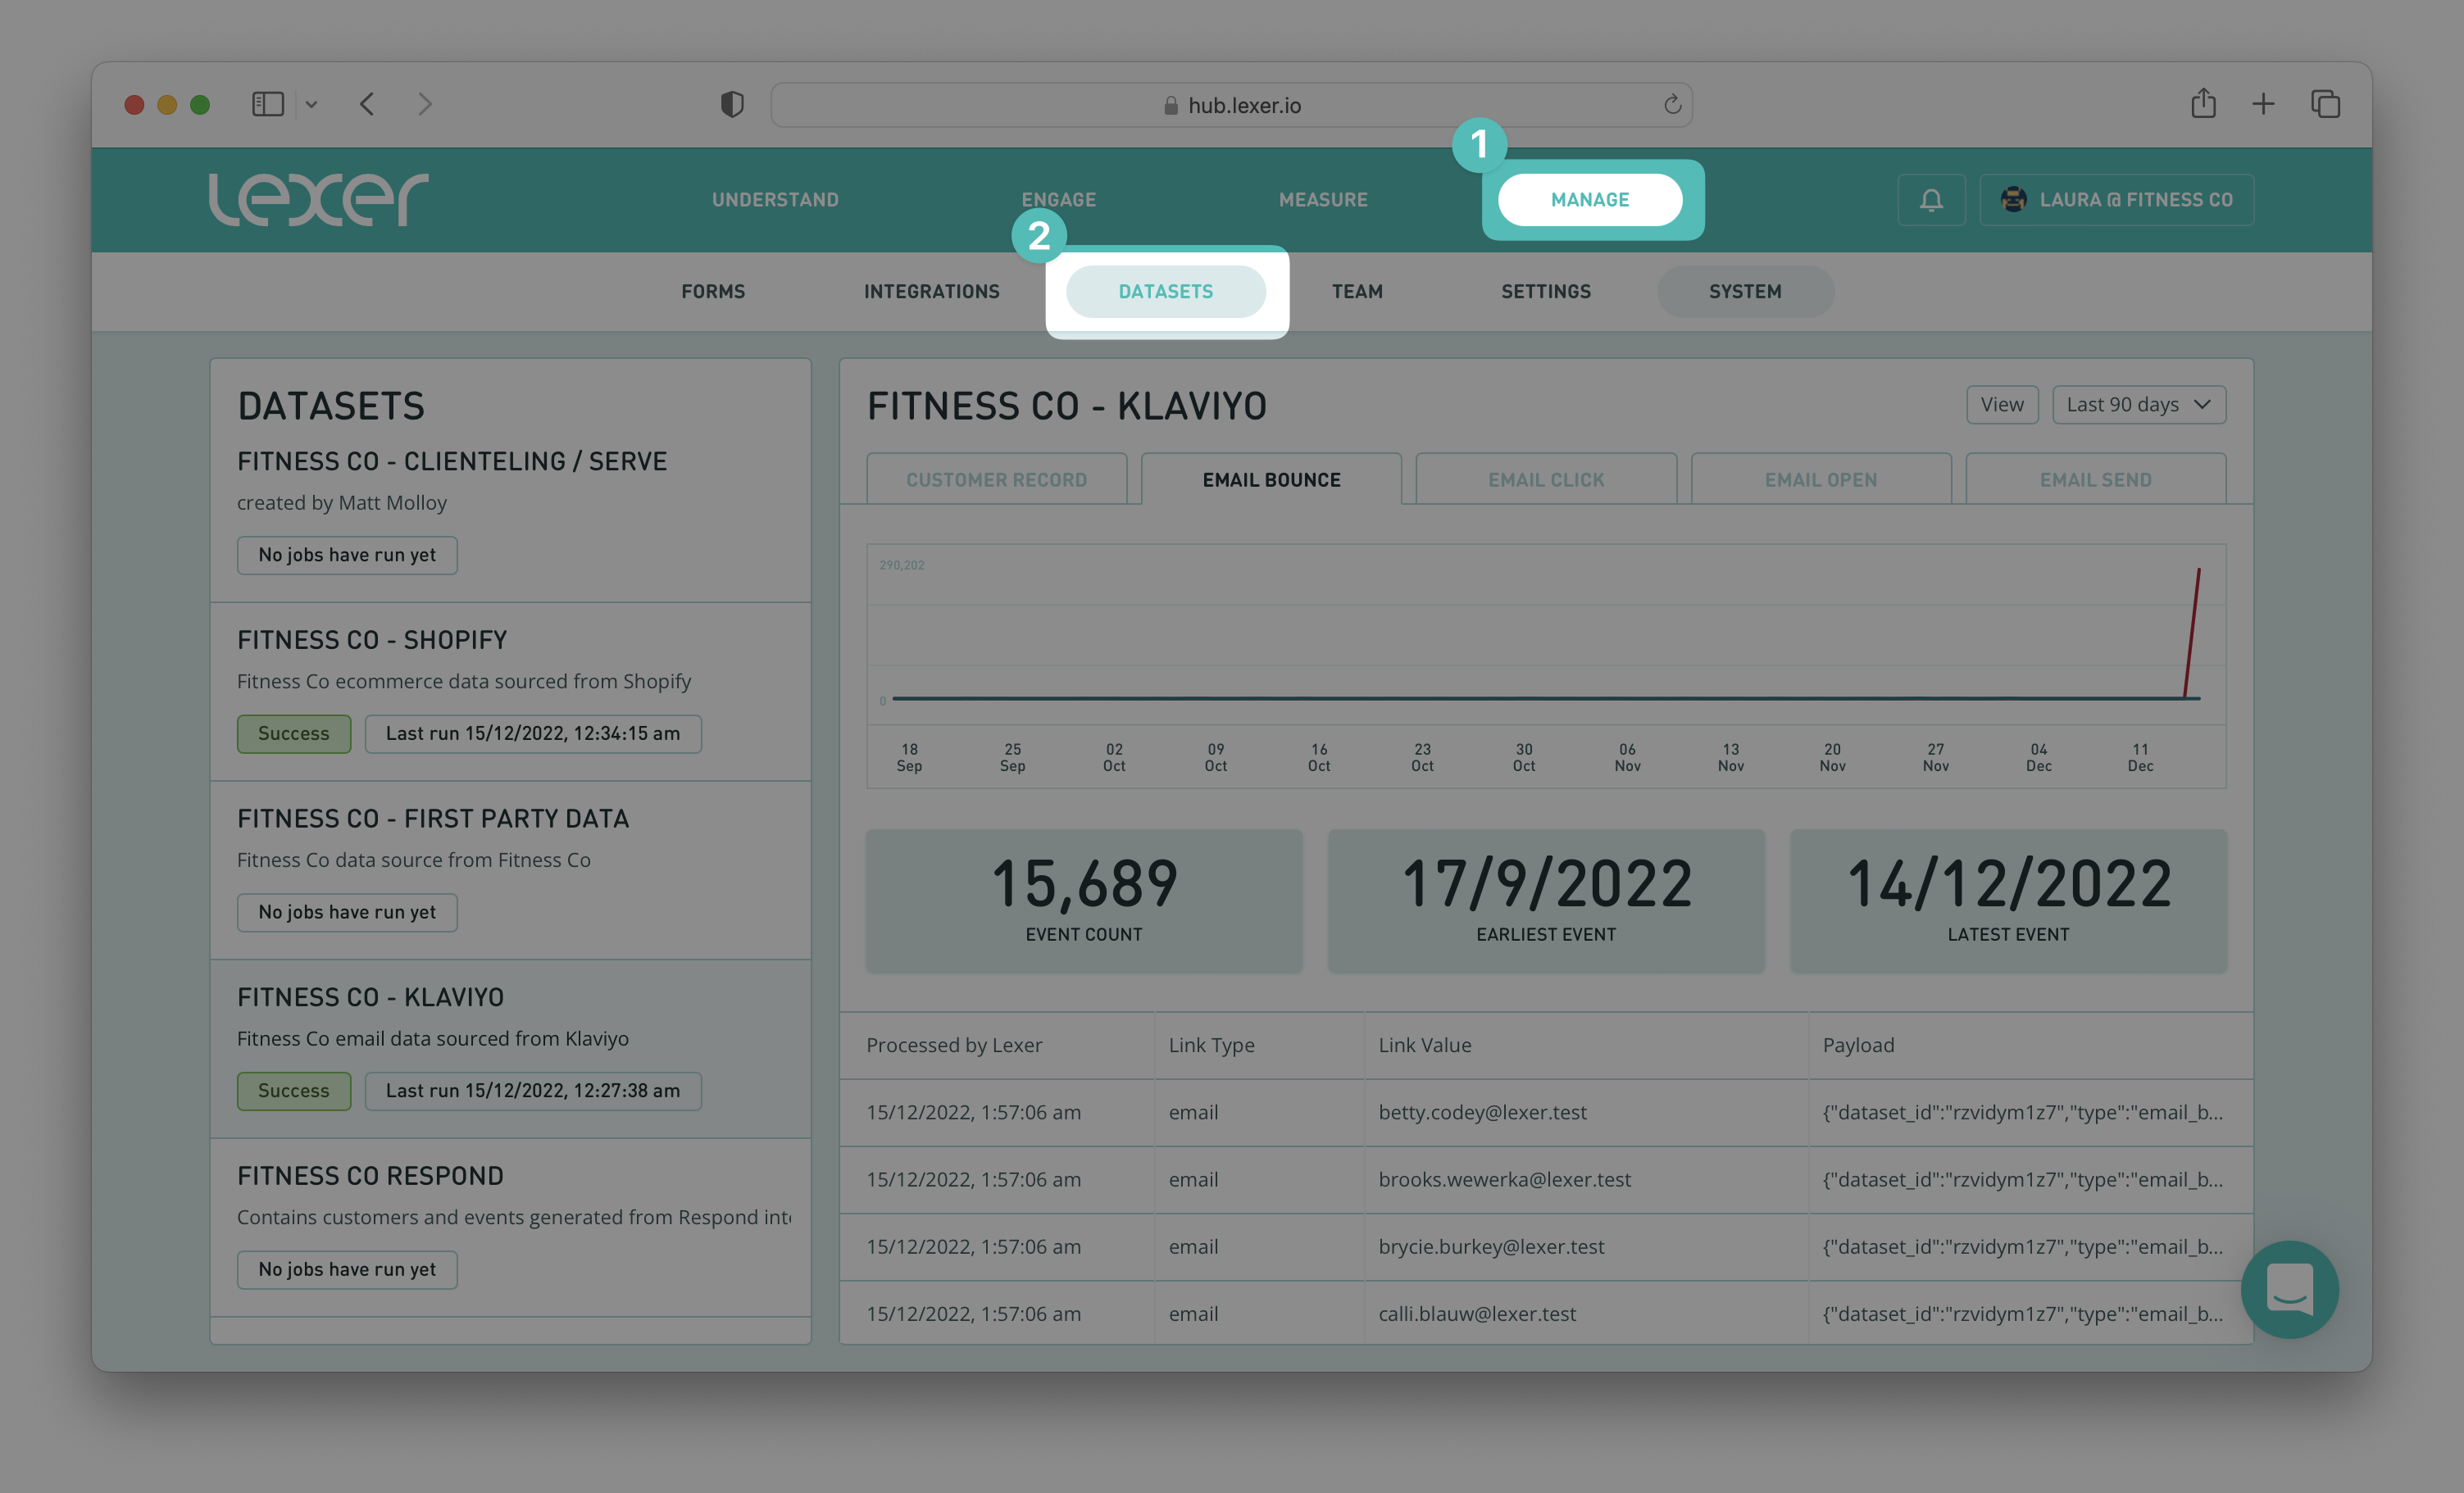2464x1493 pixels.
Task: Click the 290,202 y-axis label on chart
Action: pyautogui.click(x=901, y=565)
